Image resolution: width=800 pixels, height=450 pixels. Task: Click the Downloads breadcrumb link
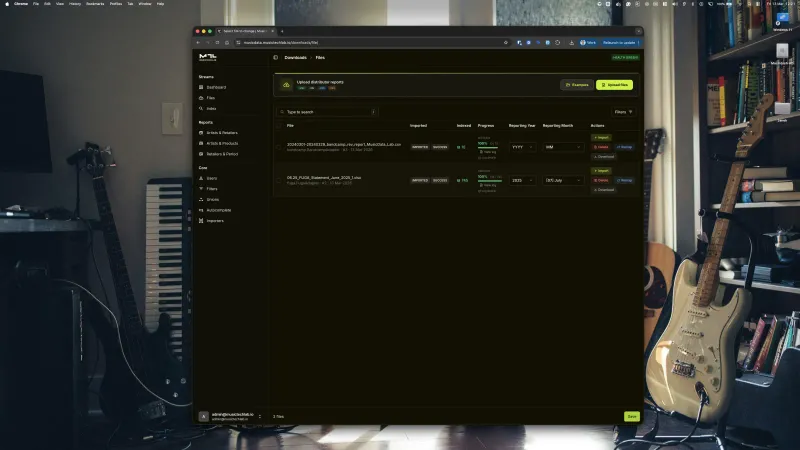pos(295,58)
